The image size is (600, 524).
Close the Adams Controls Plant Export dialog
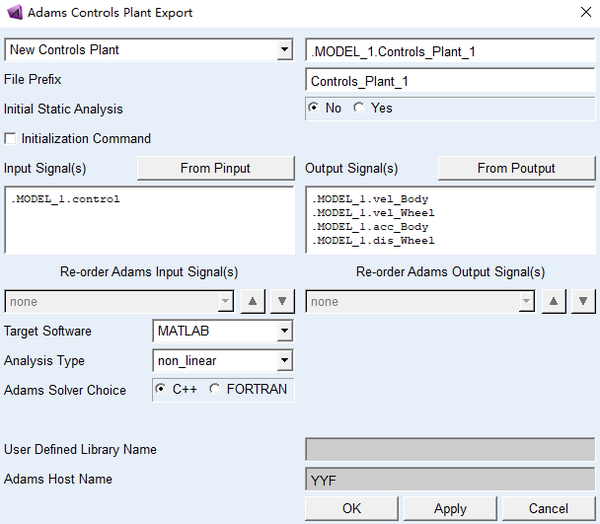click(585, 13)
